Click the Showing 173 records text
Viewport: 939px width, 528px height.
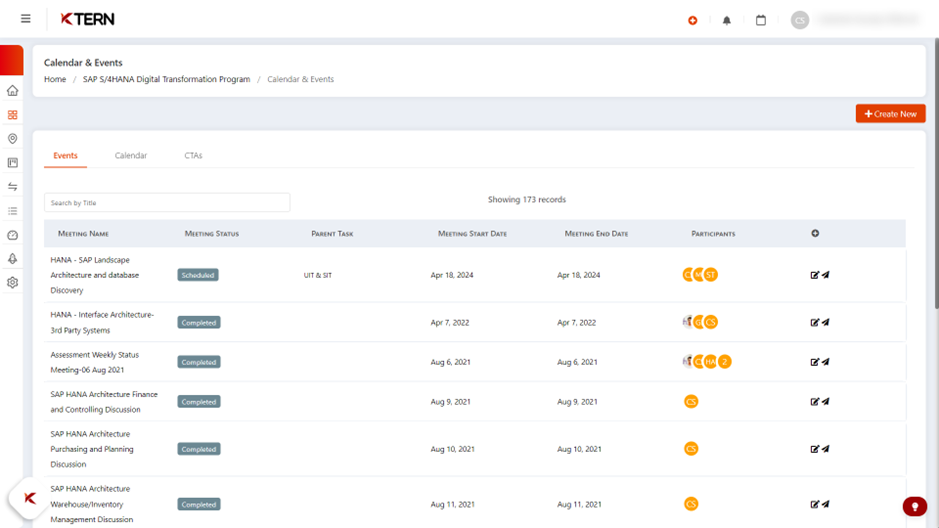[x=527, y=199]
